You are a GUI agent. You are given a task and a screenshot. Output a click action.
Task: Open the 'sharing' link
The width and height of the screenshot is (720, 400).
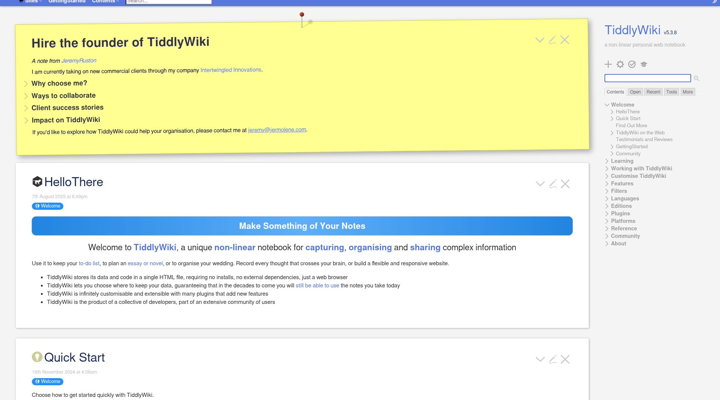425,248
